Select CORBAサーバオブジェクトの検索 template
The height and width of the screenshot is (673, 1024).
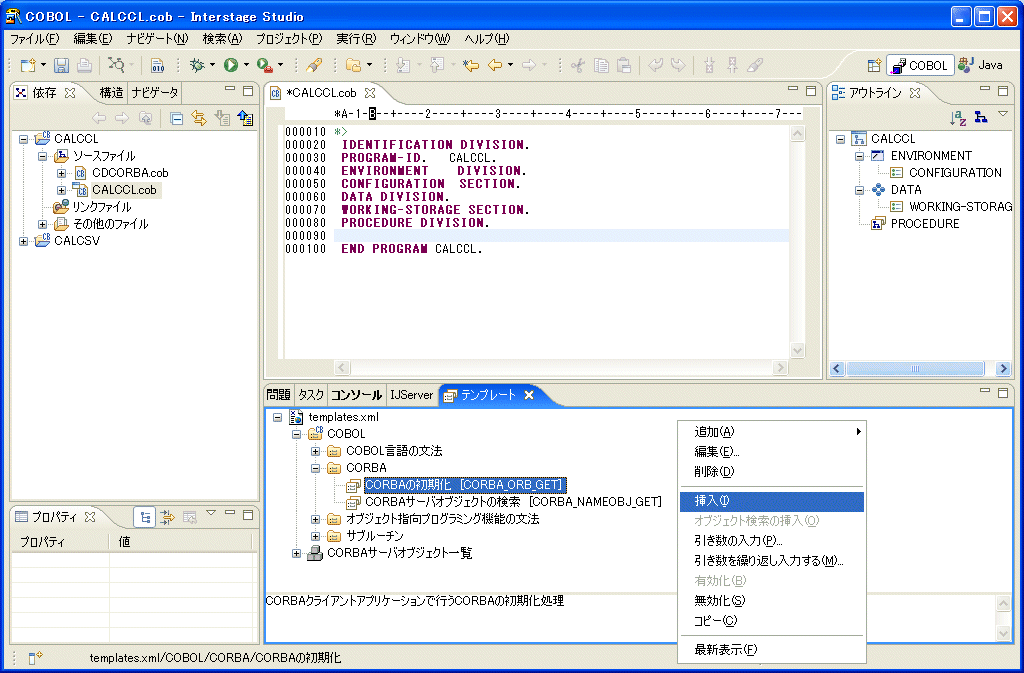click(x=513, y=502)
